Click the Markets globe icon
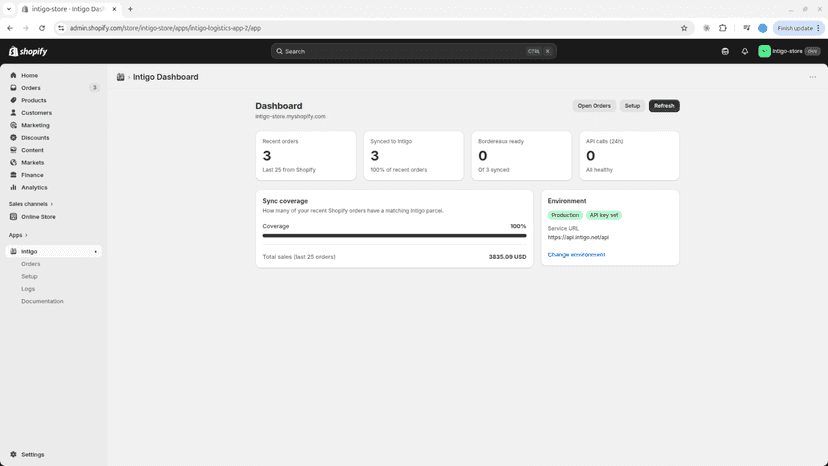Image resolution: width=828 pixels, height=466 pixels. 13,162
